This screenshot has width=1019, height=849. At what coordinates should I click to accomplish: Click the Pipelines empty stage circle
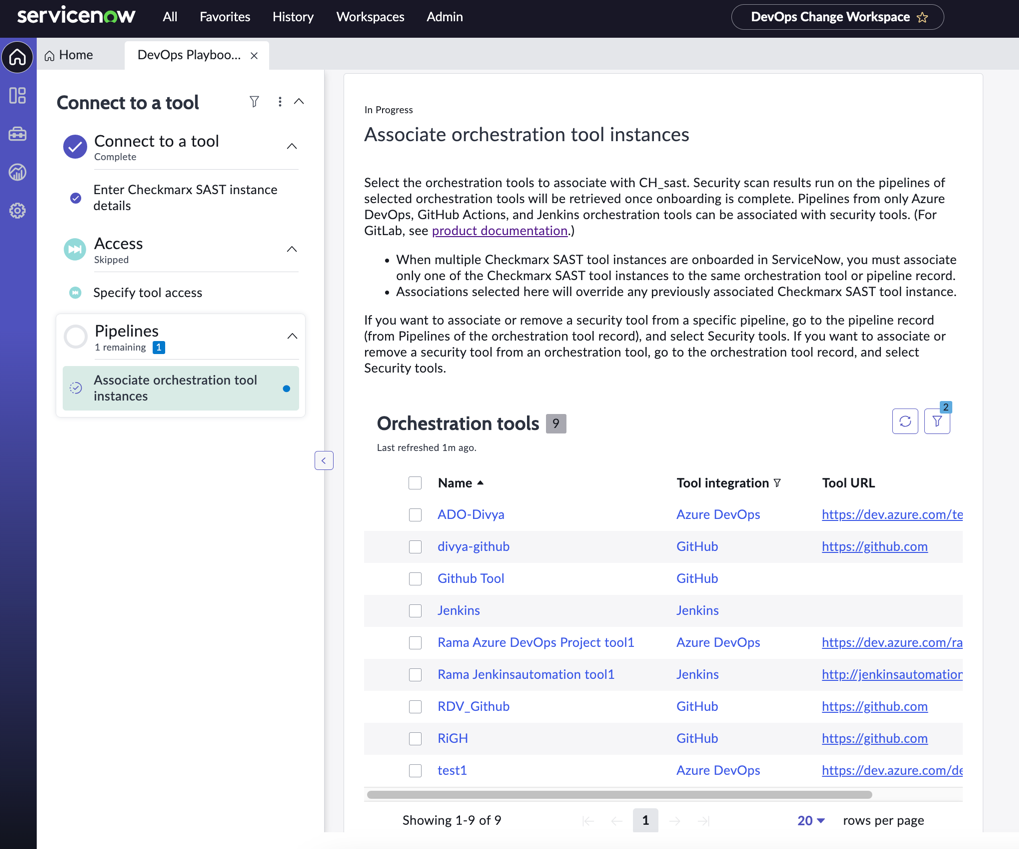click(75, 337)
